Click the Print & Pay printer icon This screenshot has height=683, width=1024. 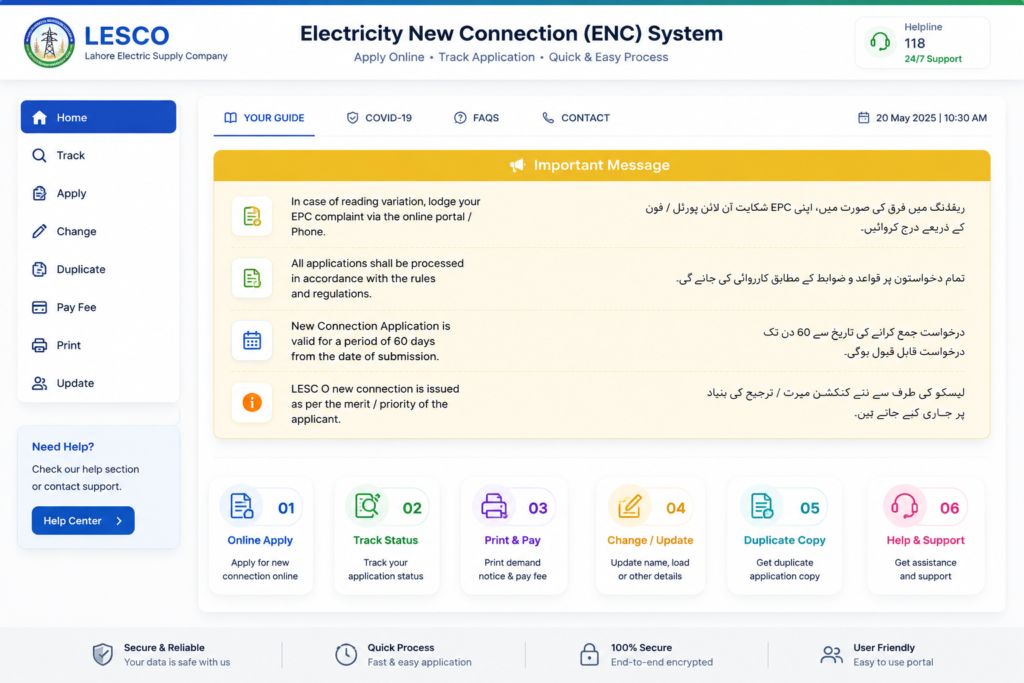(x=494, y=506)
